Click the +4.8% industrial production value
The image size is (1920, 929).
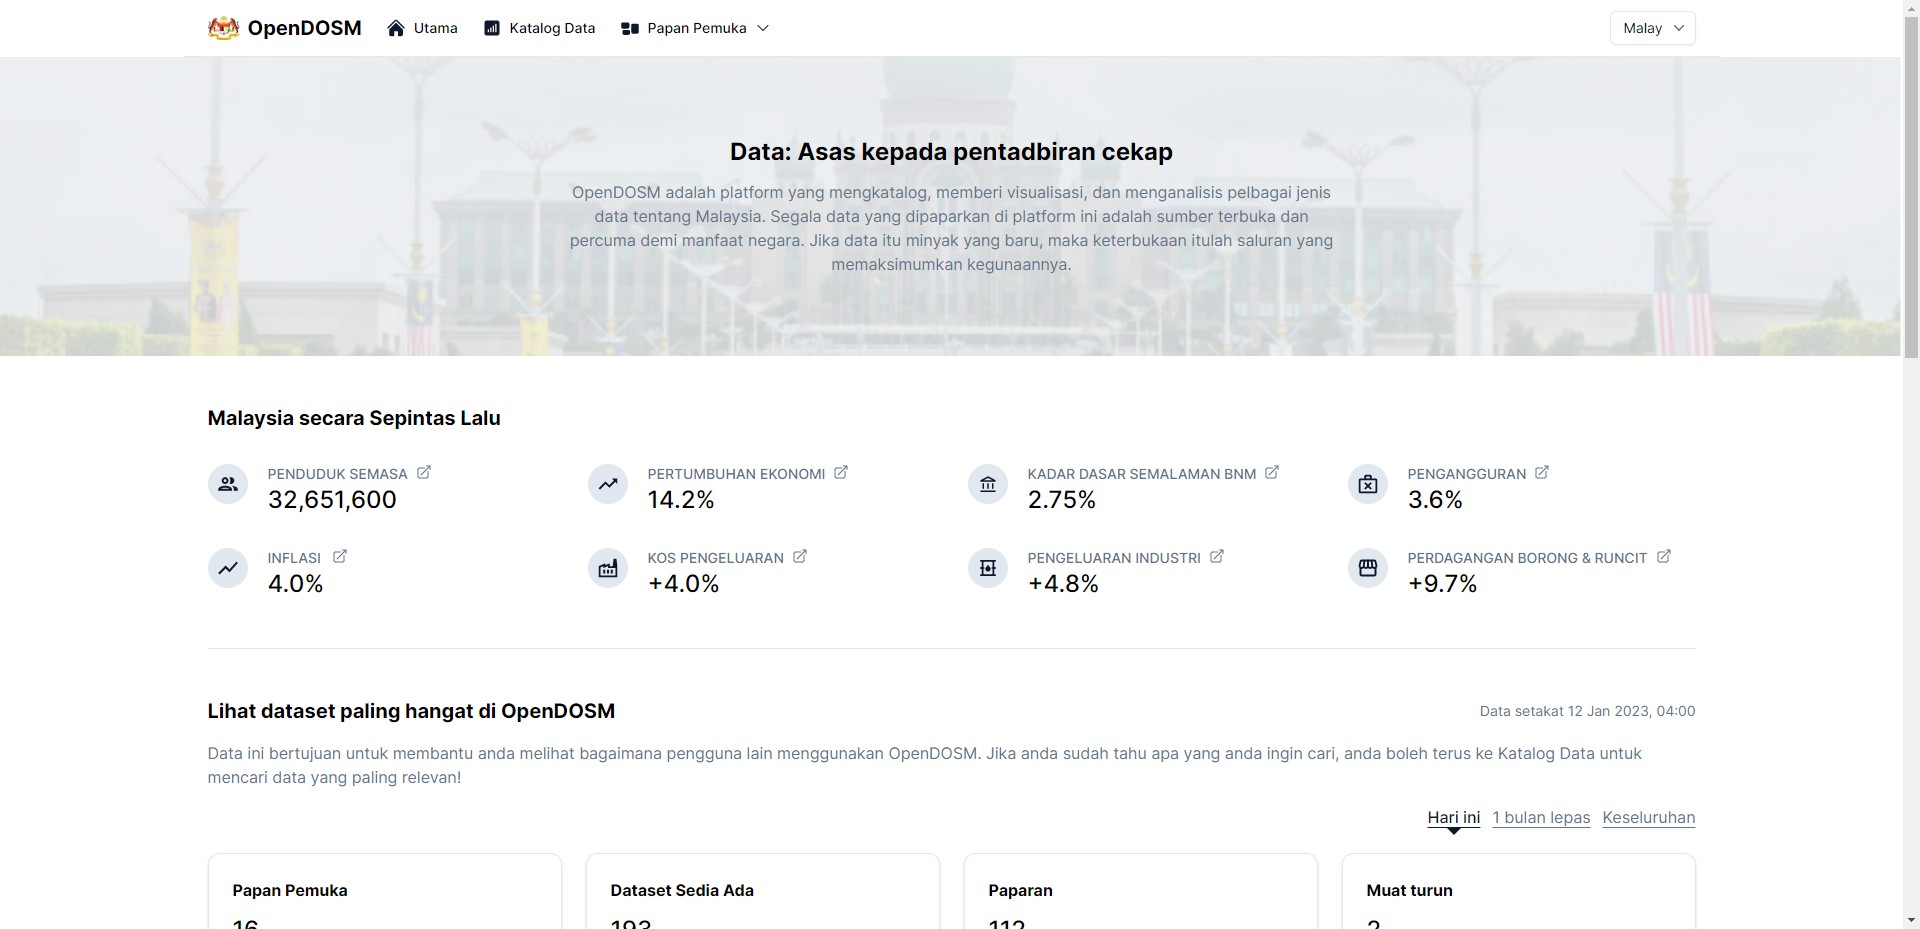pyautogui.click(x=1063, y=584)
